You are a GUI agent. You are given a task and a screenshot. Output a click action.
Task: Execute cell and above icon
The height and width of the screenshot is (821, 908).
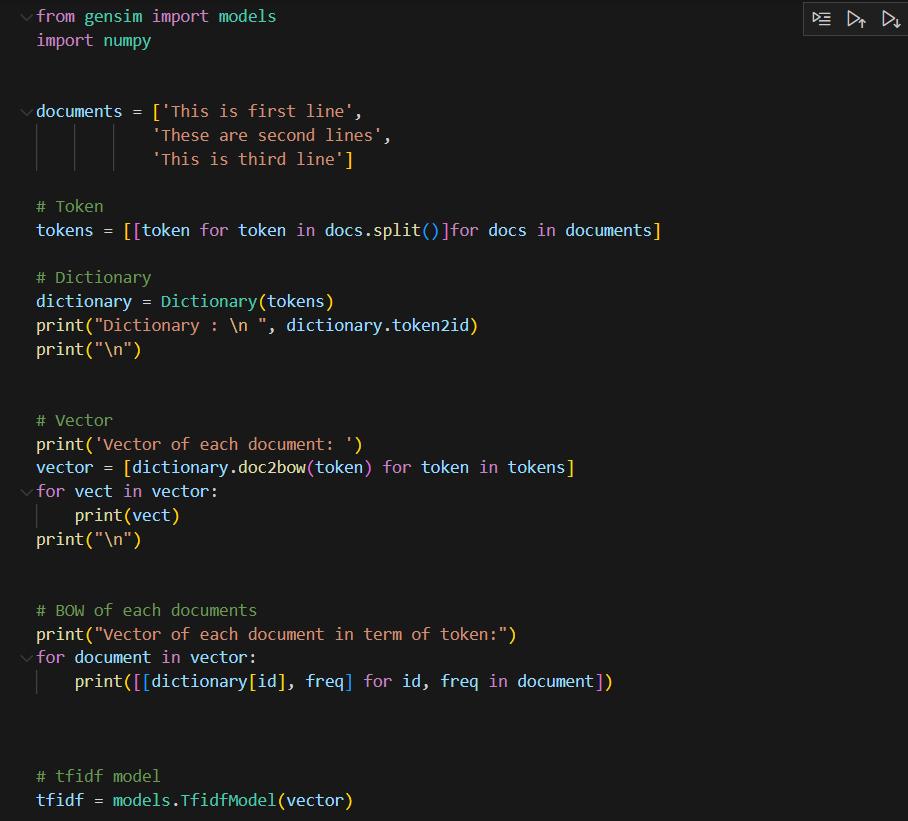coord(856,19)
